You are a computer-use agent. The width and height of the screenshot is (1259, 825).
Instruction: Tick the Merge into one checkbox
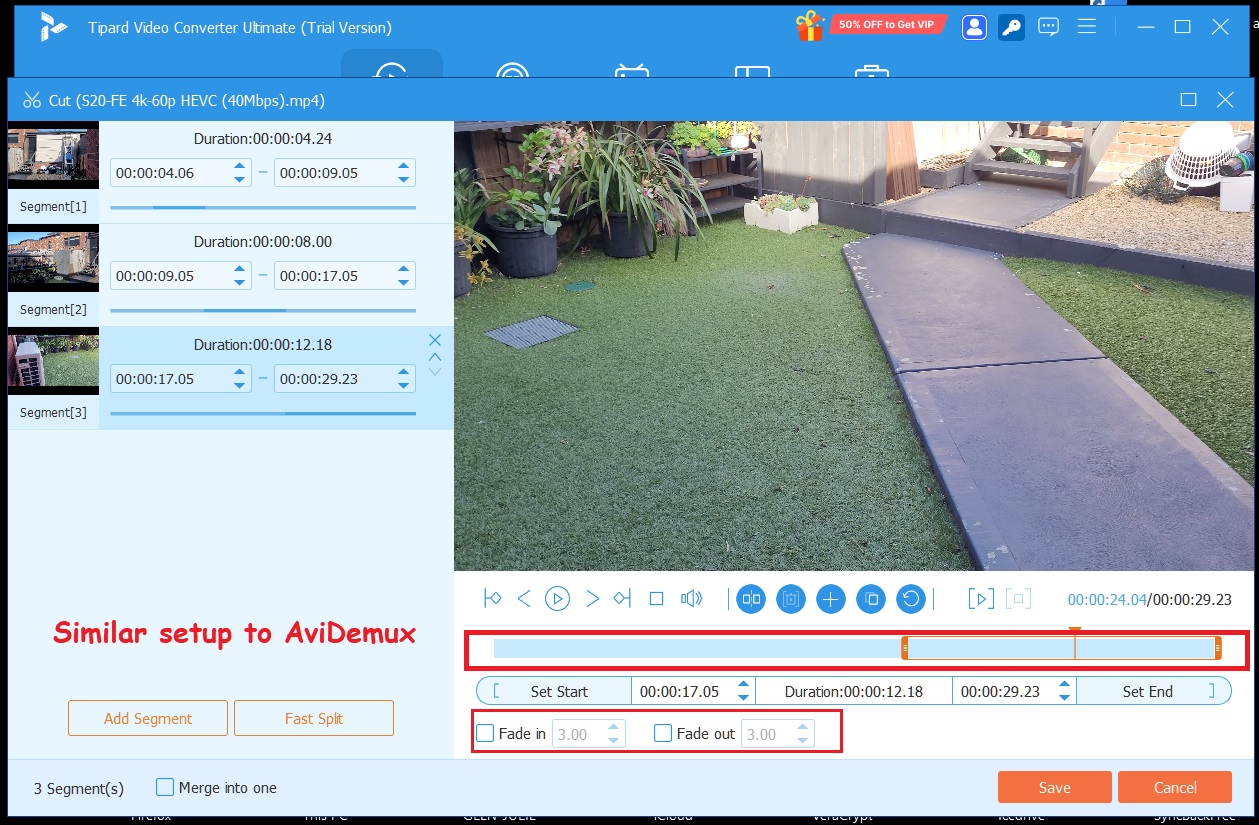[x=165, y=787]
